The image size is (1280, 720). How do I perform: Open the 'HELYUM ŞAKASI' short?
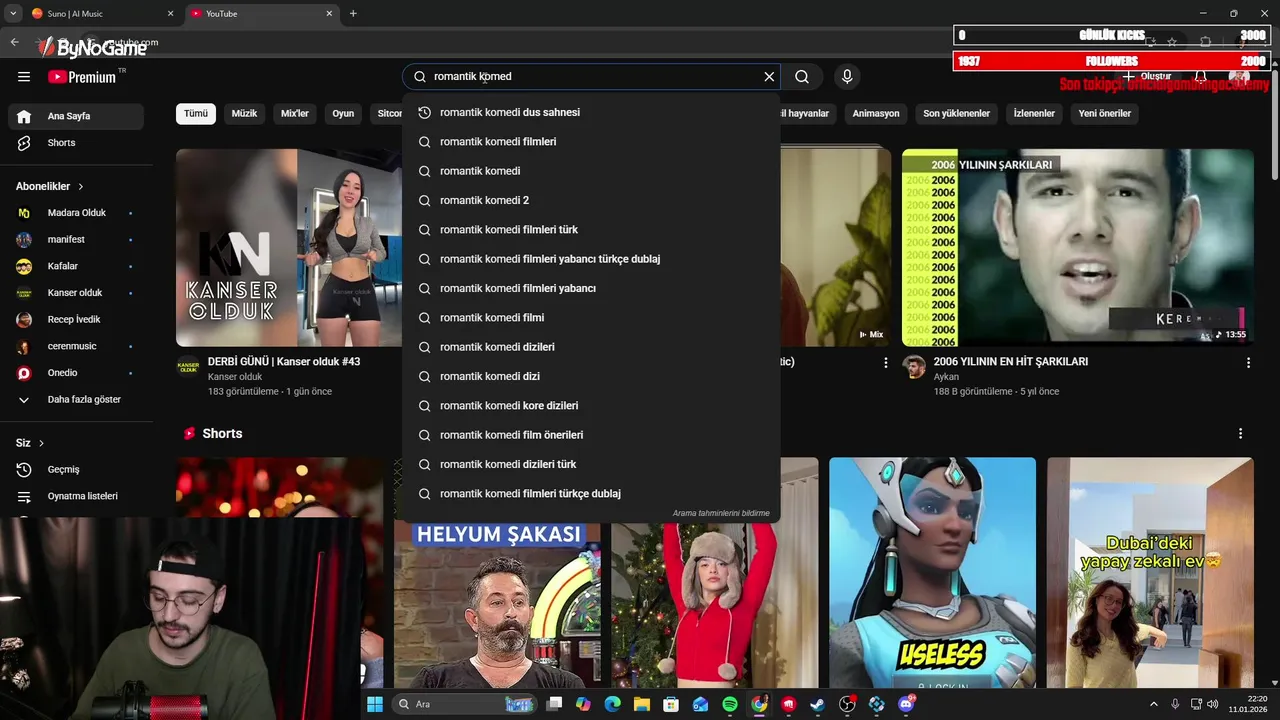click(x=497, y=603)
